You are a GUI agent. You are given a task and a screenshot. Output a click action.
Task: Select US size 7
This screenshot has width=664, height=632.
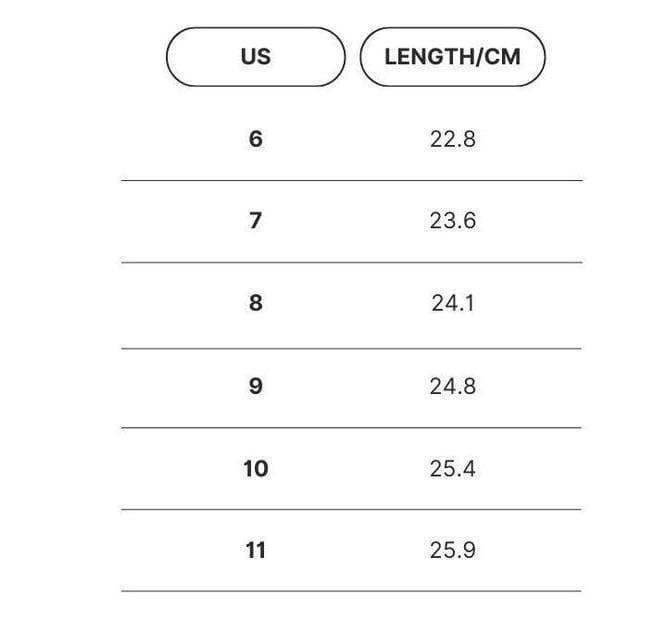pos(255,220)
